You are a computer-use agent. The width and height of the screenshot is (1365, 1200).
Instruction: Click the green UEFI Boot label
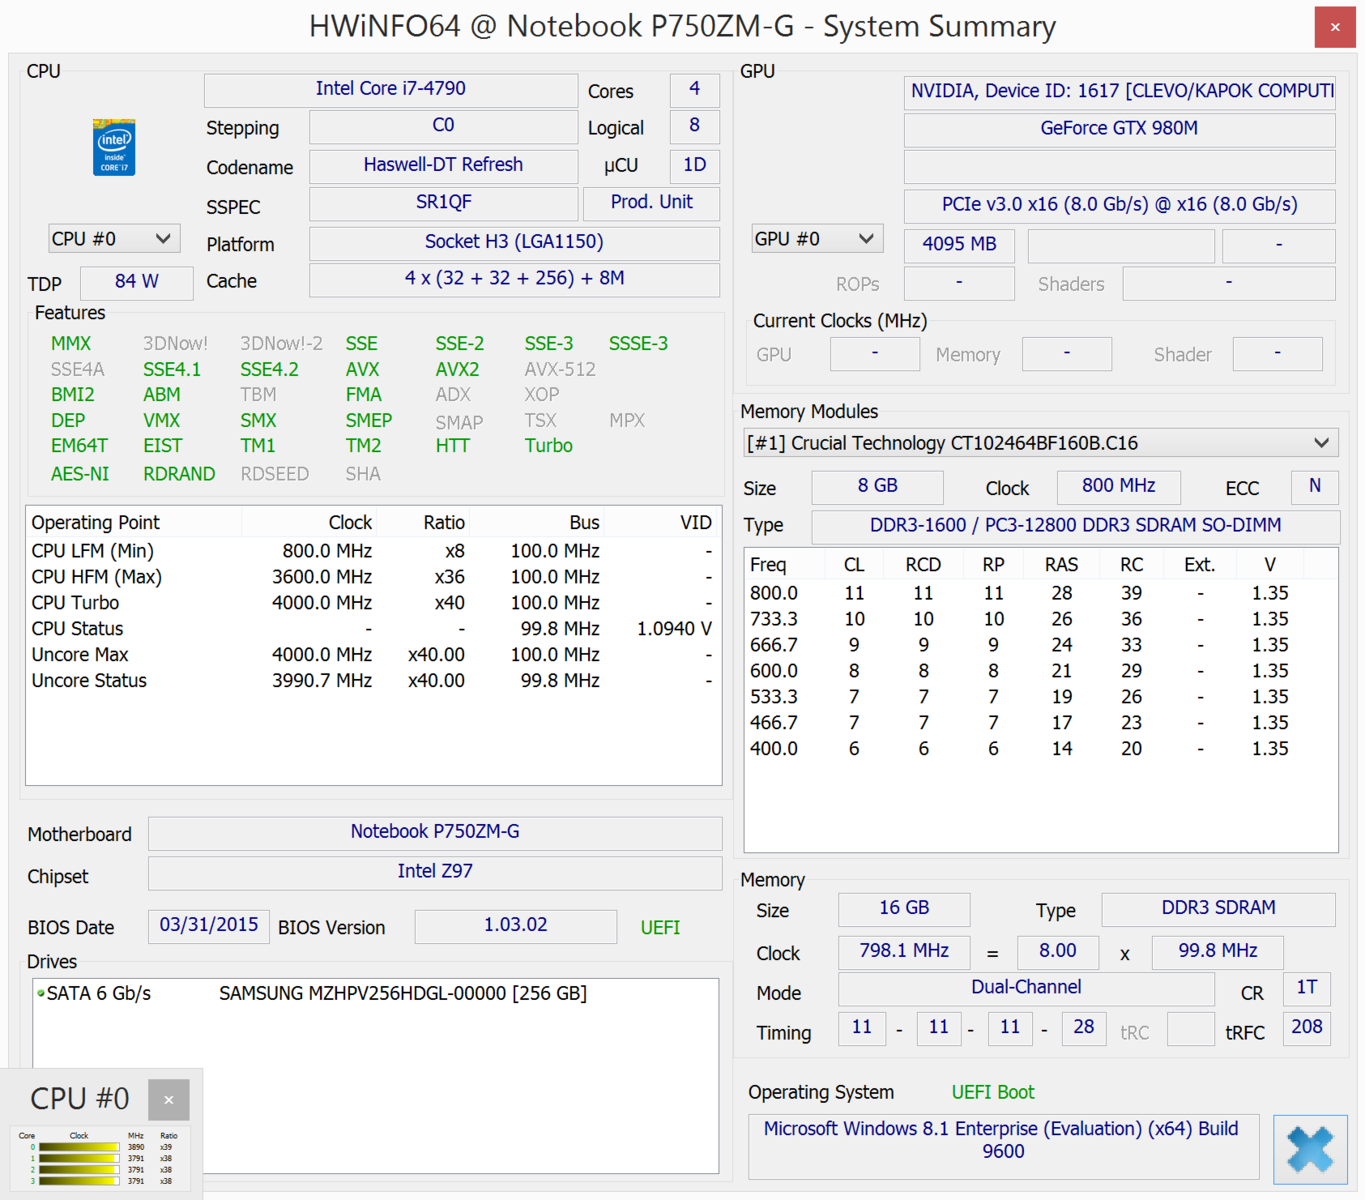pos(992,1093)
